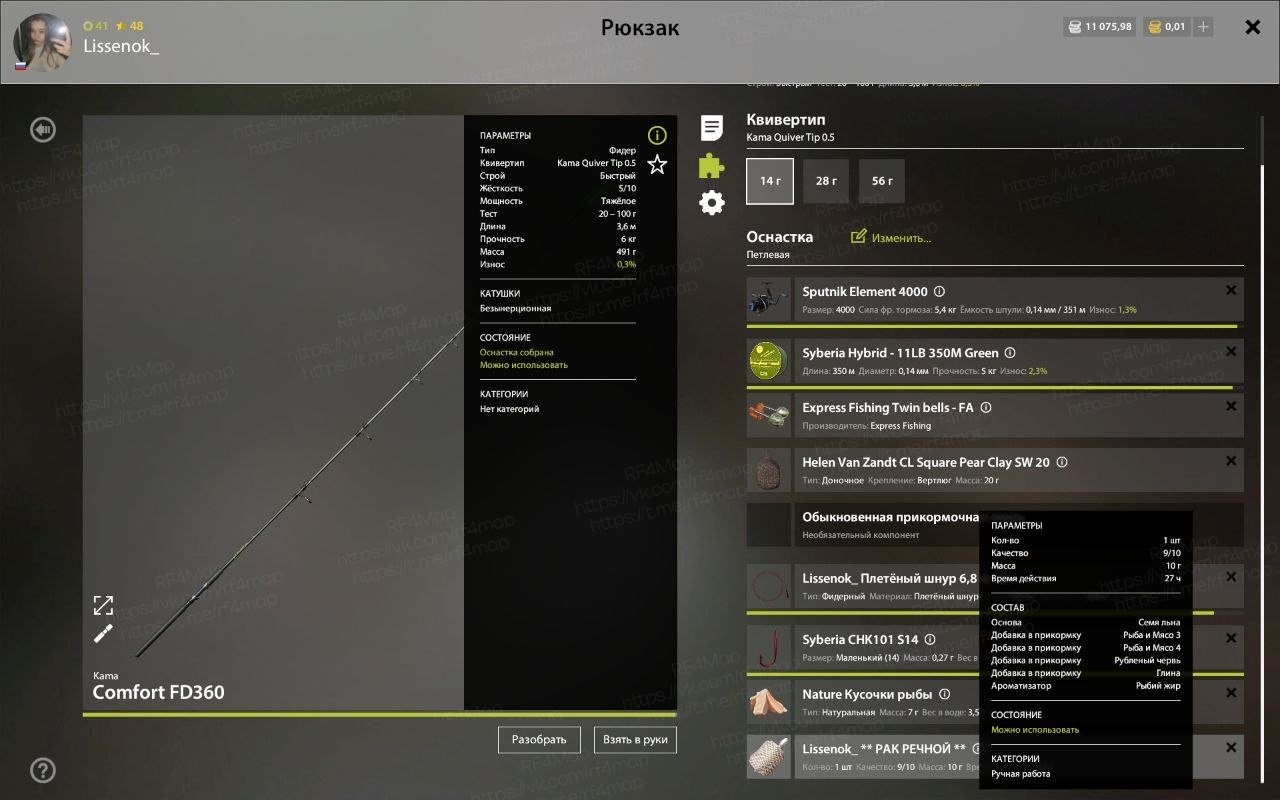1280x800 pixels.
Task: Click the gold coins balance 0,01
Action: click(x=1167, y=27)
